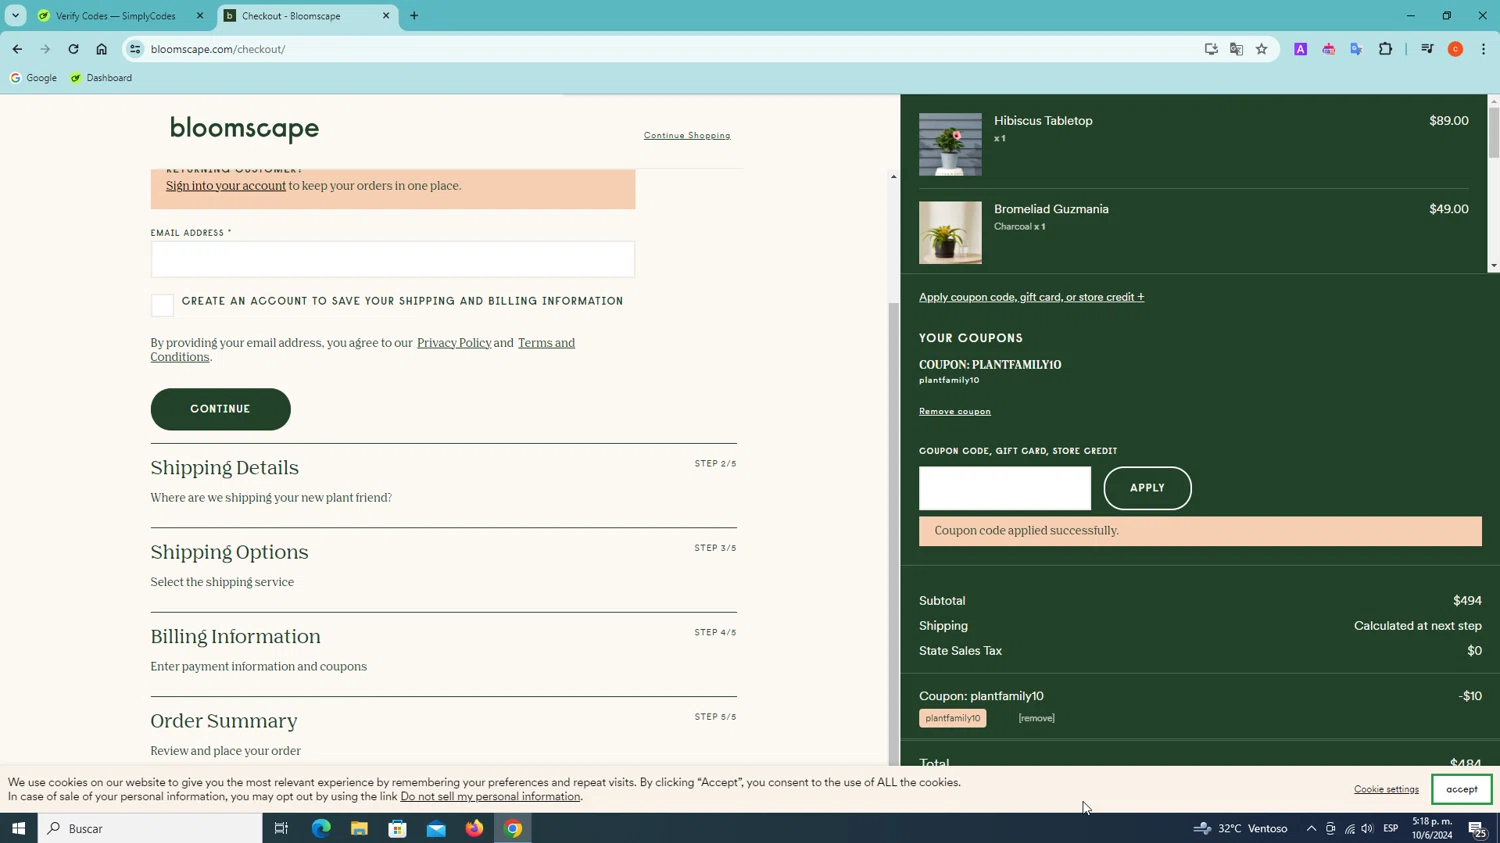
Task: Close the Checkout Bloomscape tab
Action: [386, 16]
